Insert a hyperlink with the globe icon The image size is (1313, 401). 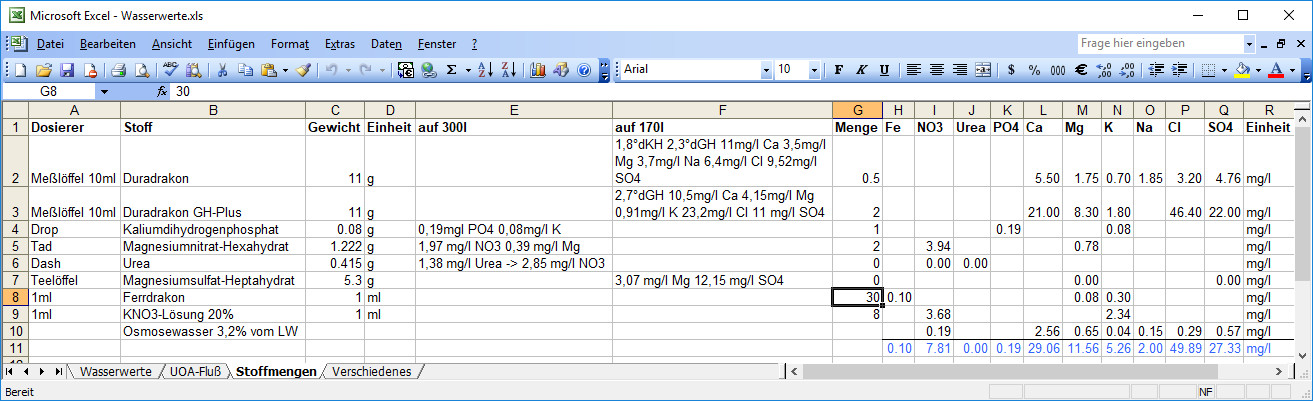[x=429, y=70]
